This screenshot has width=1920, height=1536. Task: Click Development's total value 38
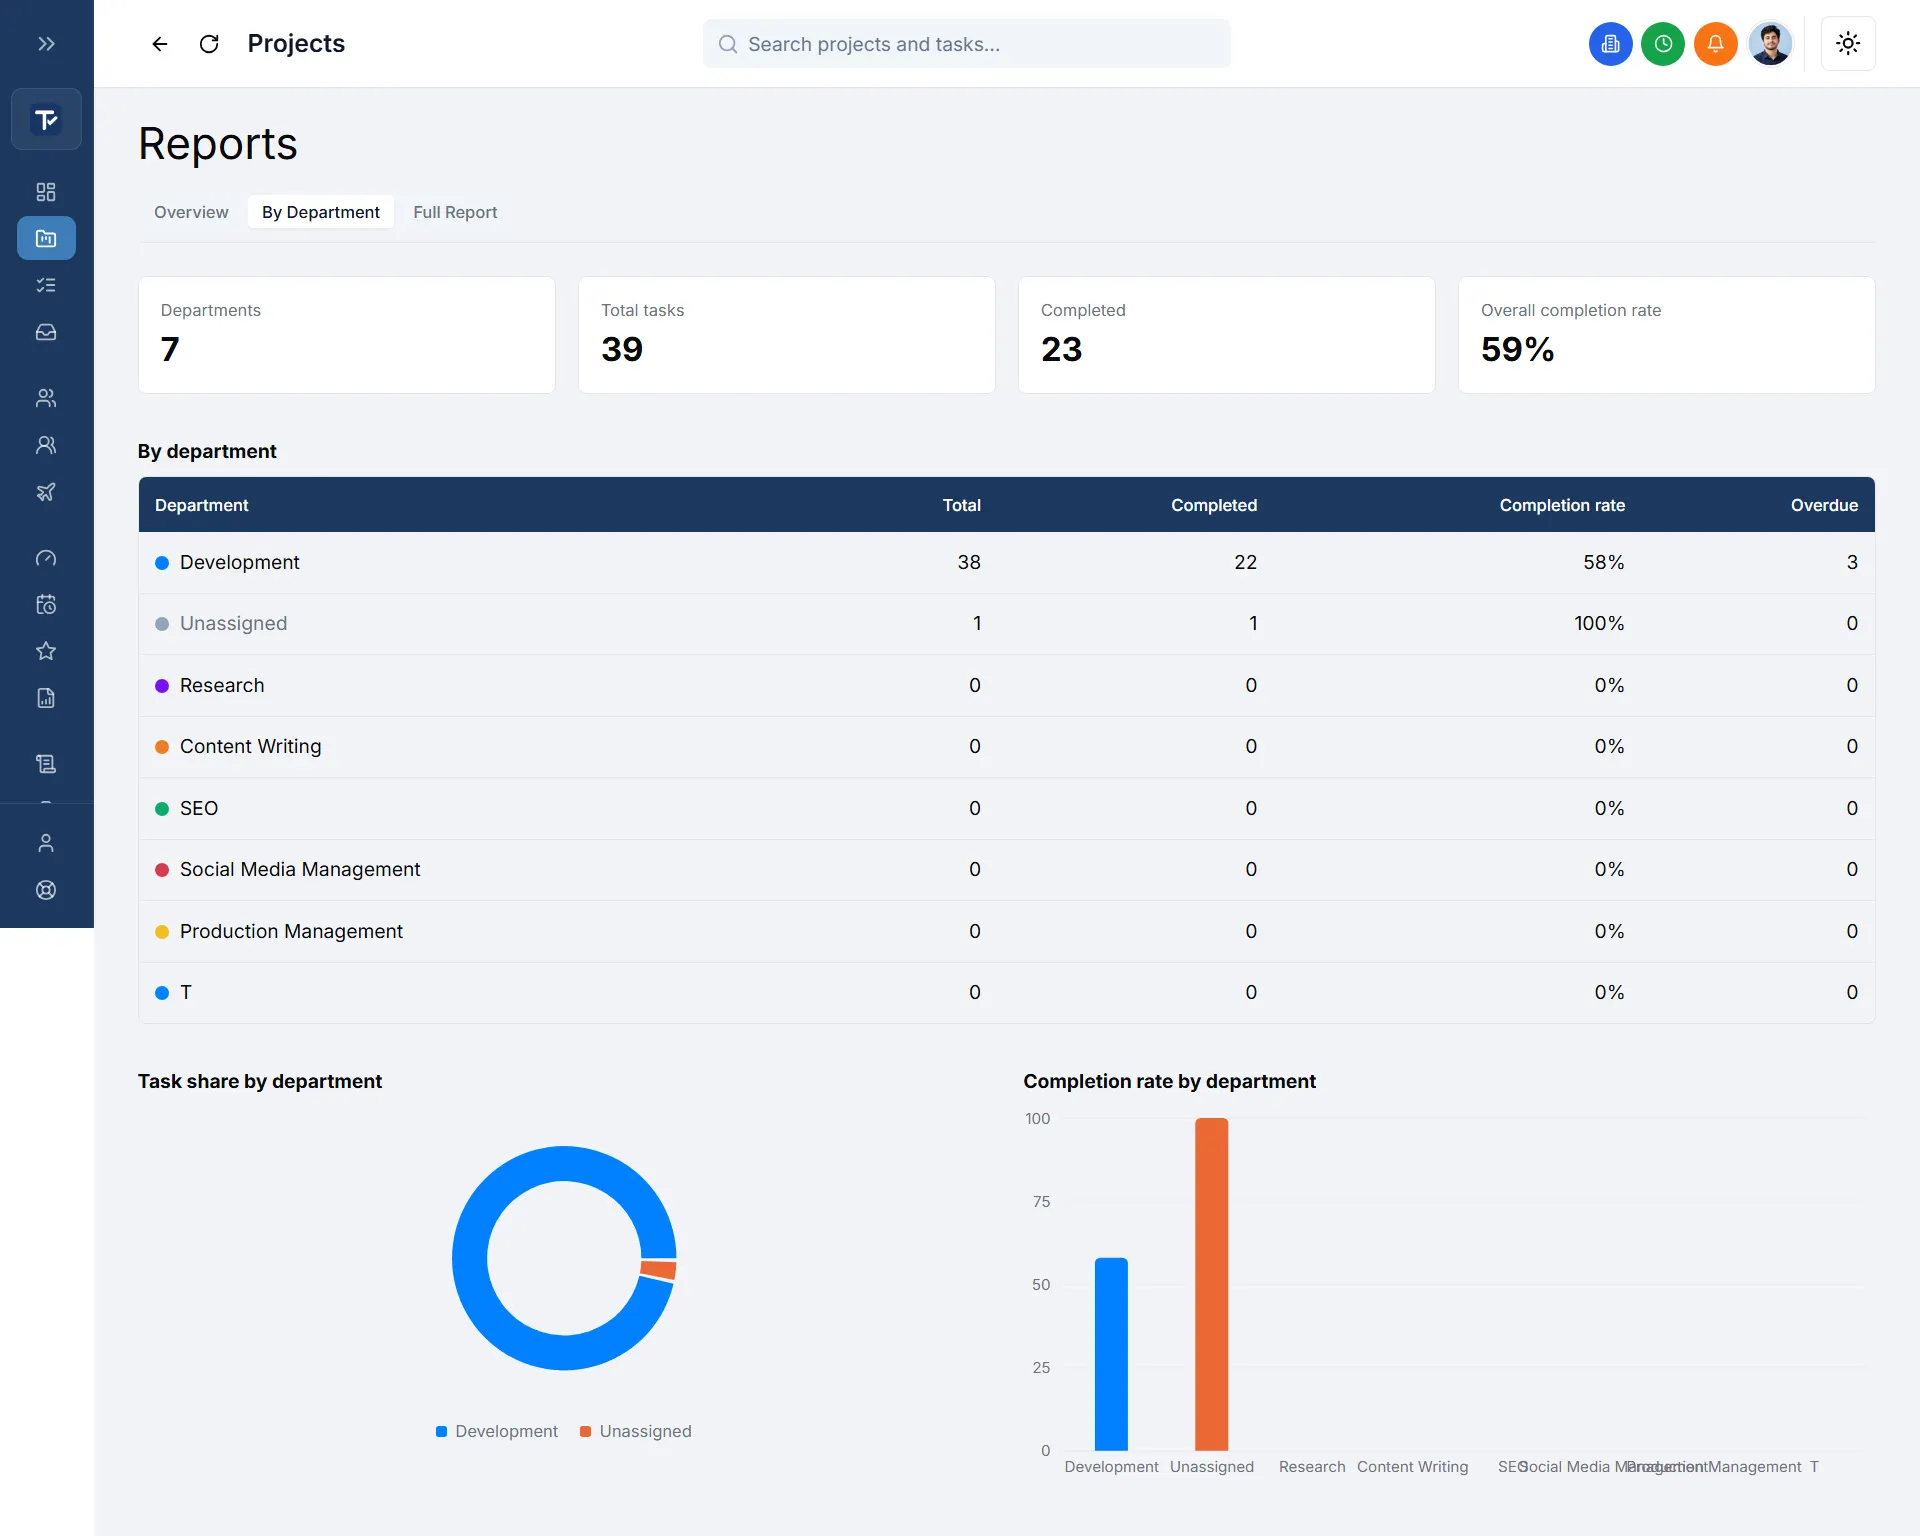point(969,562)
